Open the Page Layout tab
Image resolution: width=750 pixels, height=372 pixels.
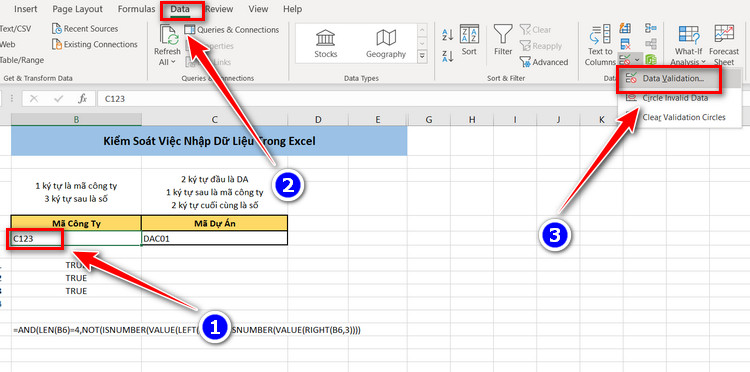point(77,9)
